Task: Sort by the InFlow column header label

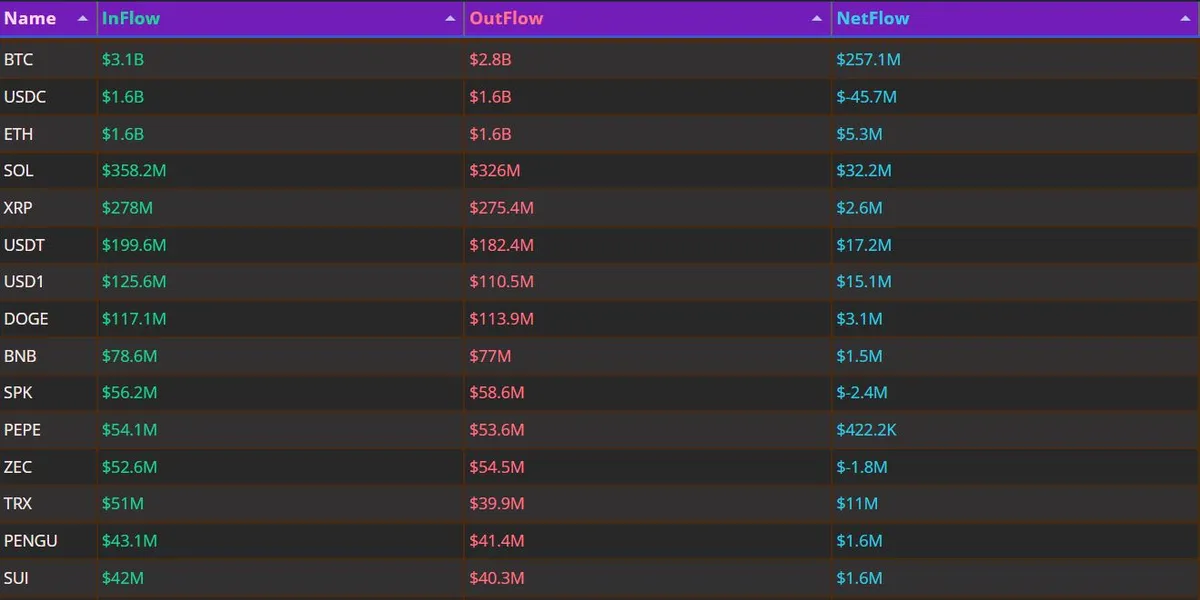Action: coord(131,18)
